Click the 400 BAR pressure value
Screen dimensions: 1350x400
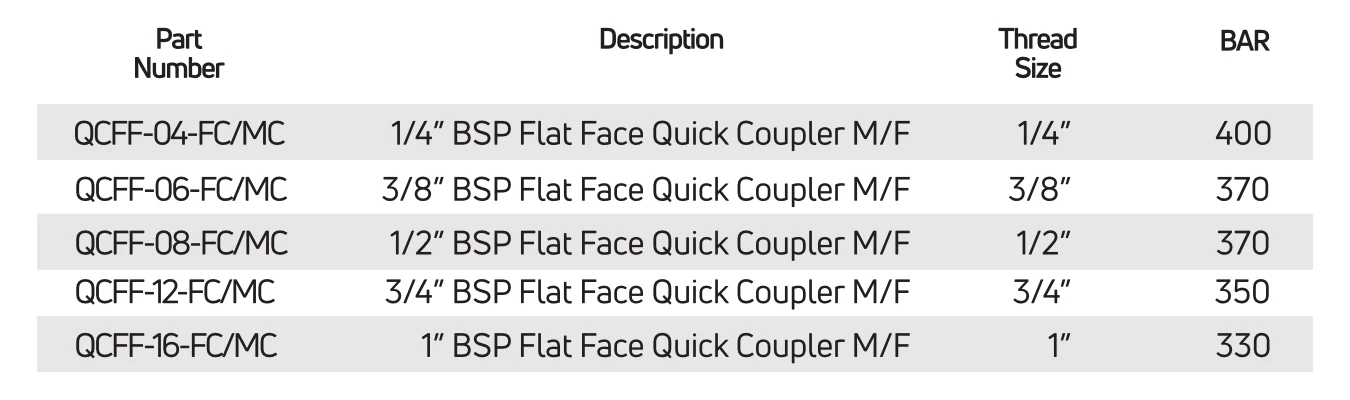click(x=1243, y=133)
